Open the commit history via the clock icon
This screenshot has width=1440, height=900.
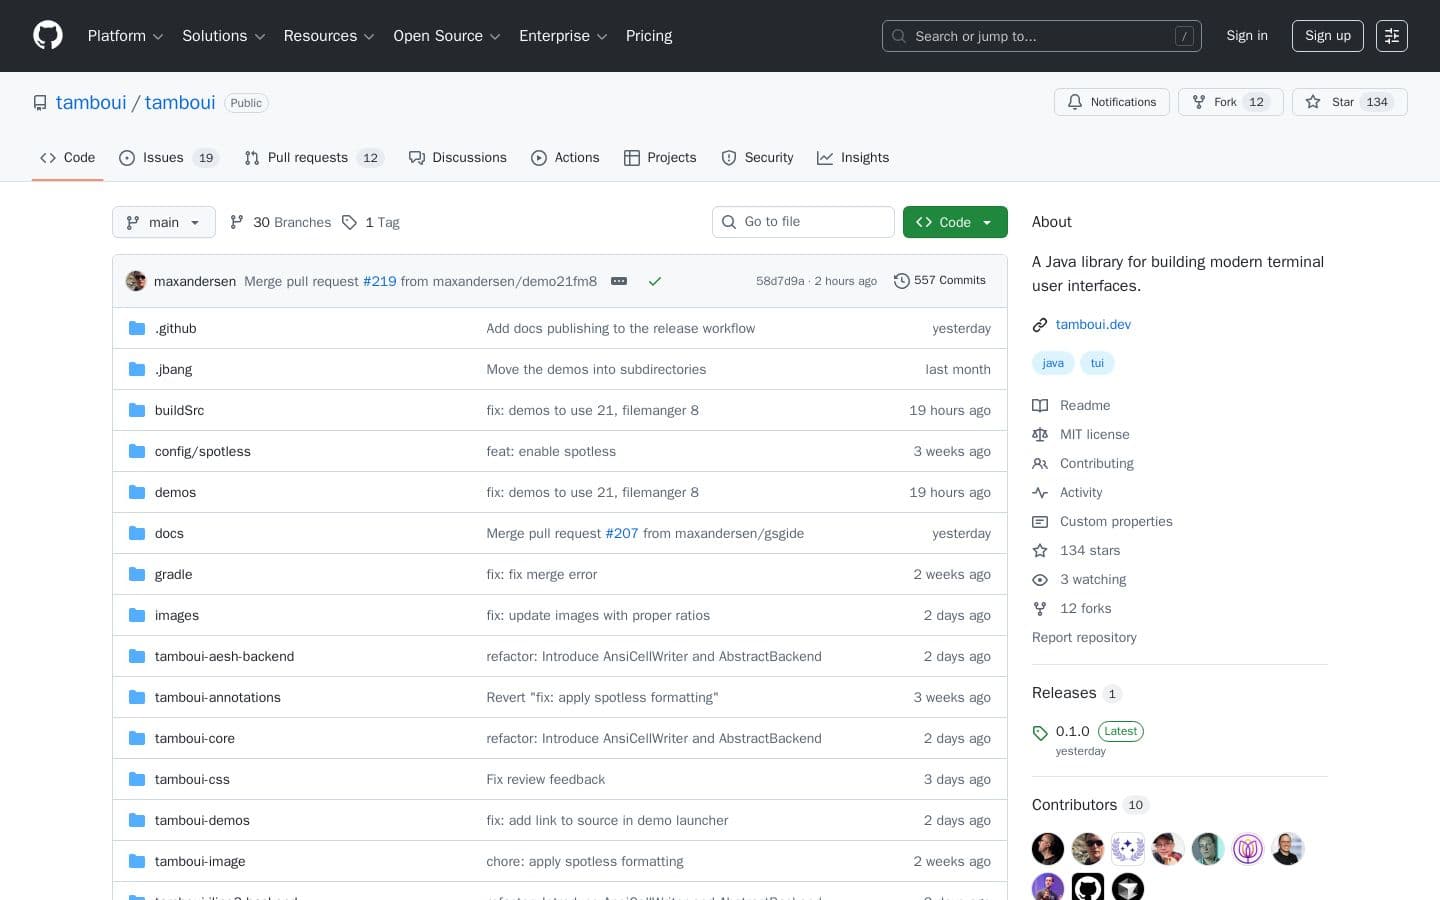point(902,280)
